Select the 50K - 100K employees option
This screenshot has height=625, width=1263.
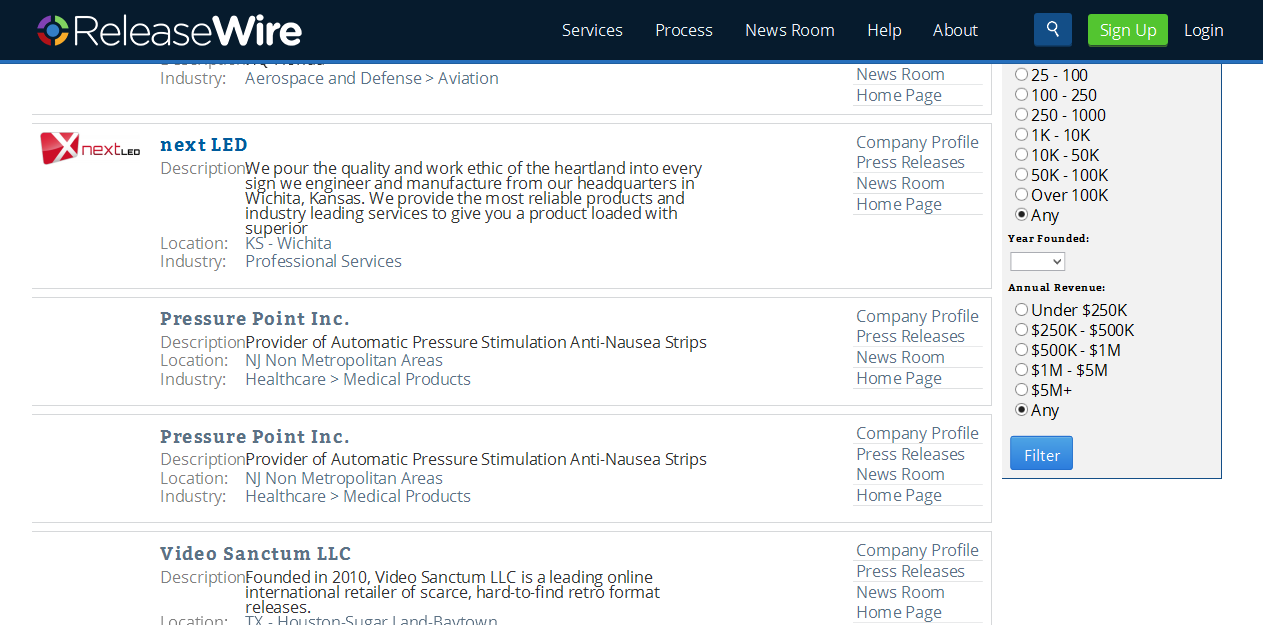click(1022, 175)
